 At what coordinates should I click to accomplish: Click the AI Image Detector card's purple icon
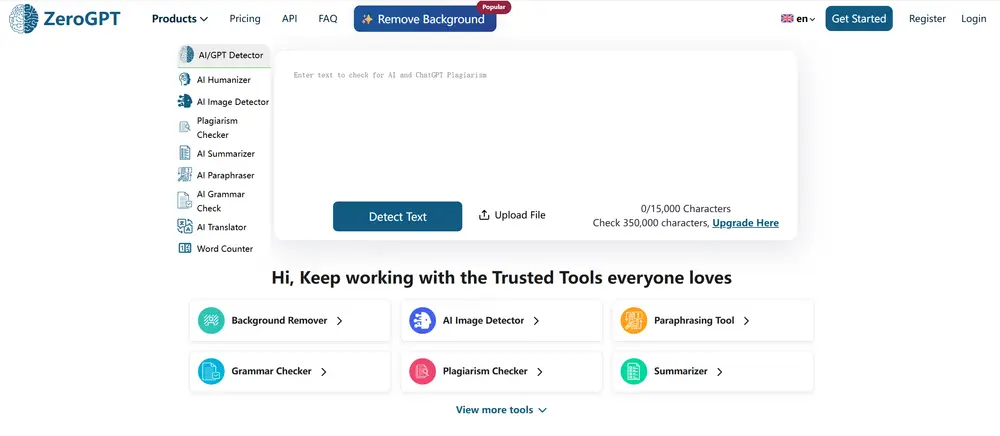[x=422, y=321]
